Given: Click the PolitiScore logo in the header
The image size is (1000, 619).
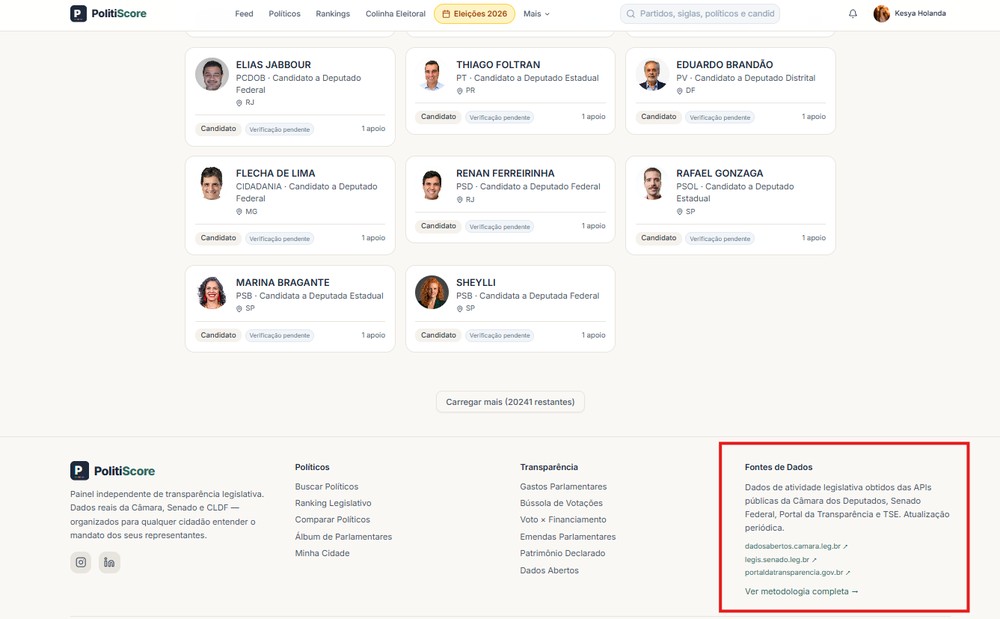Looking at the screenshot, I should pos(108,13).
